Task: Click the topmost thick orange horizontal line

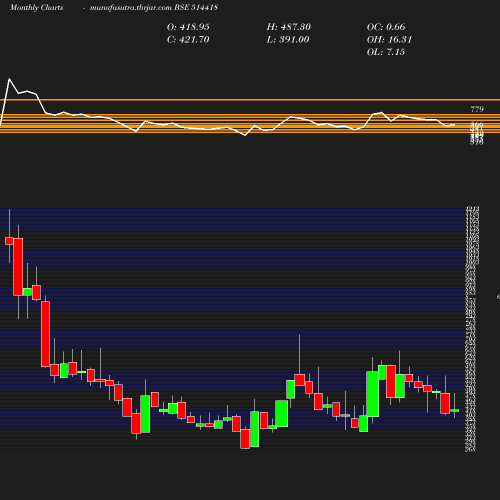Action: [250, 100]
